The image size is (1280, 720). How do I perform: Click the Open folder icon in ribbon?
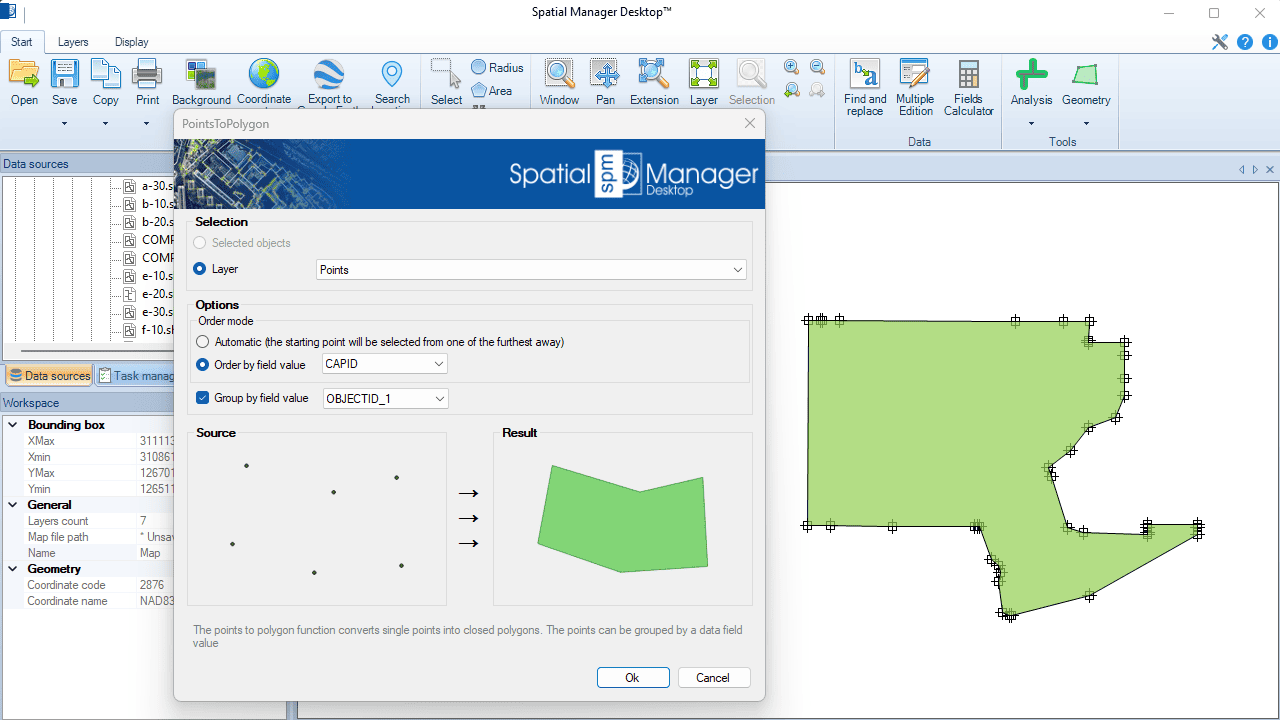(x=24, y=74)
